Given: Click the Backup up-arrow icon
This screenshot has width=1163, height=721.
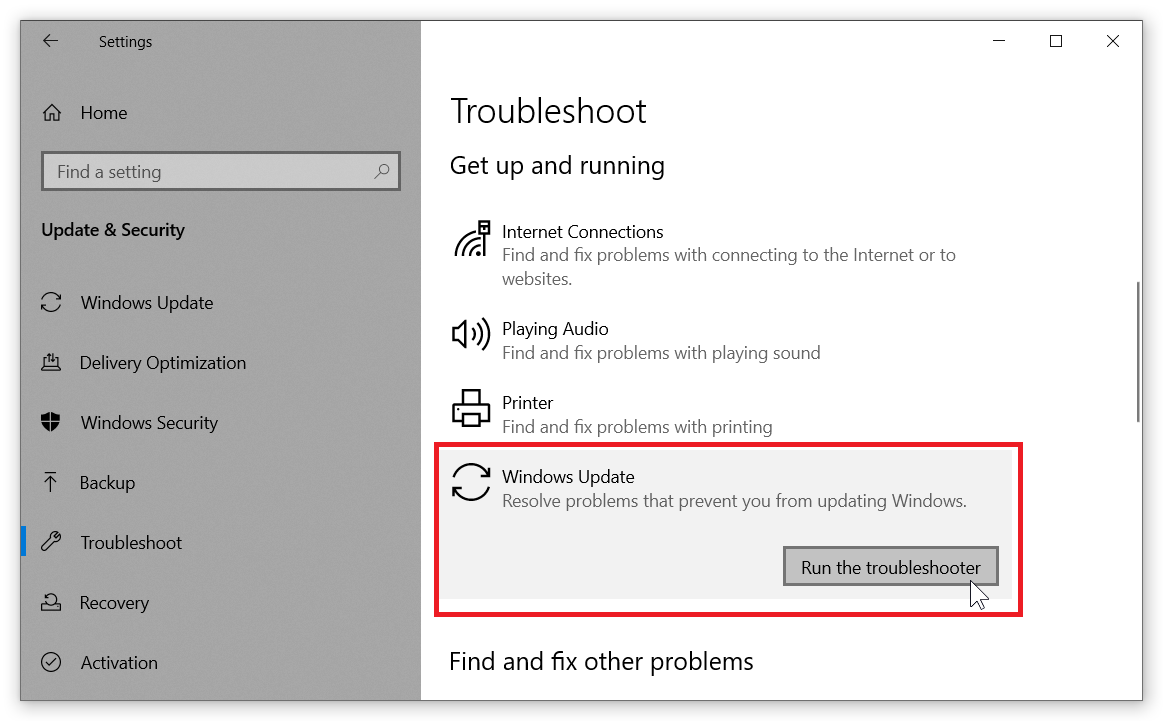Looking at the screenshot, I should tap(51, 482).
